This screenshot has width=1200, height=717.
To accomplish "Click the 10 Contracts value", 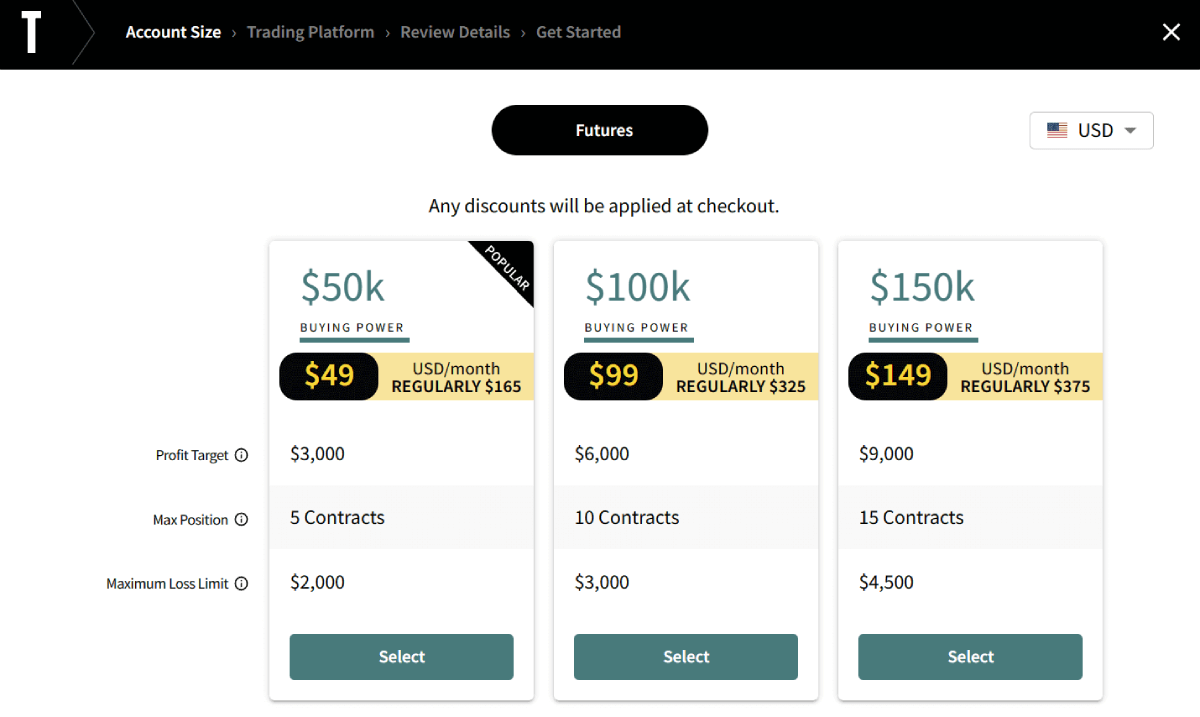I will click(x=627, y=518).
